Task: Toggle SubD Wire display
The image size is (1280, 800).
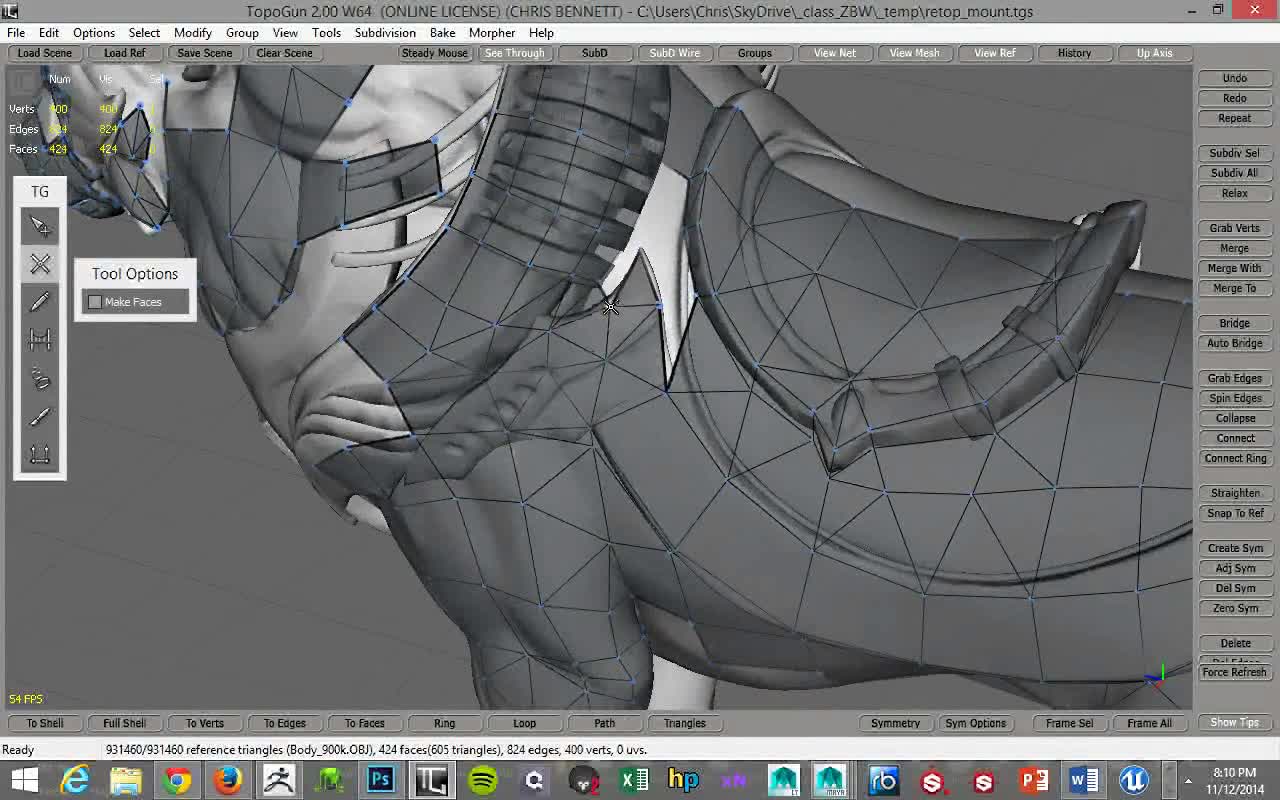Action: tap(675, 53)
